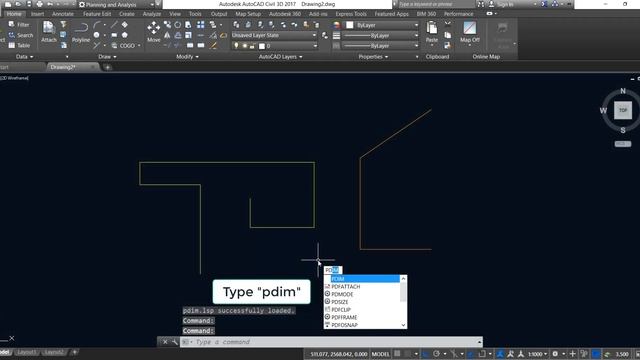Open the 1:1000 annotation scale dropdown
640x360 pixels.
pos(538,354)
